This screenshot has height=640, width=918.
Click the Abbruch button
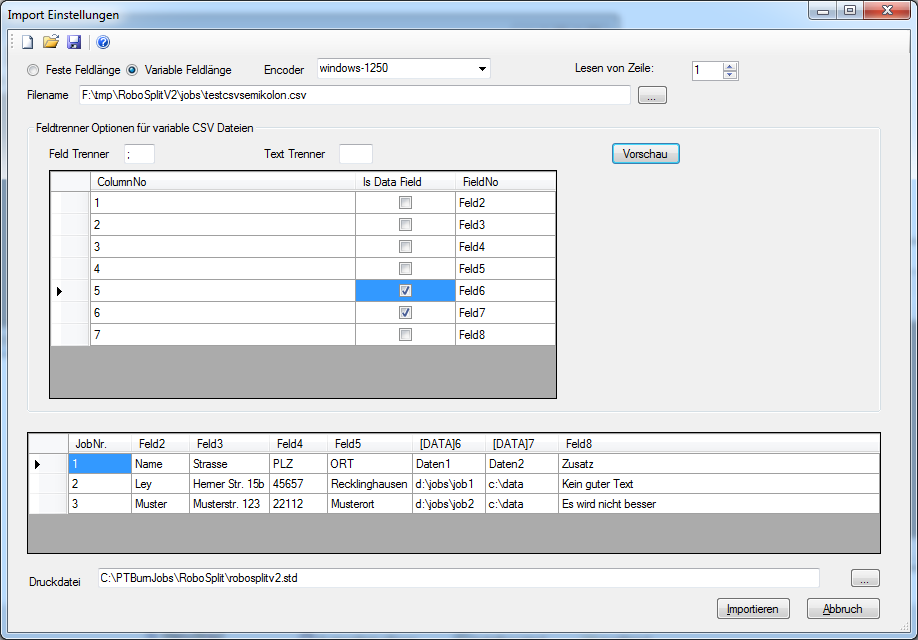point(842,609)
